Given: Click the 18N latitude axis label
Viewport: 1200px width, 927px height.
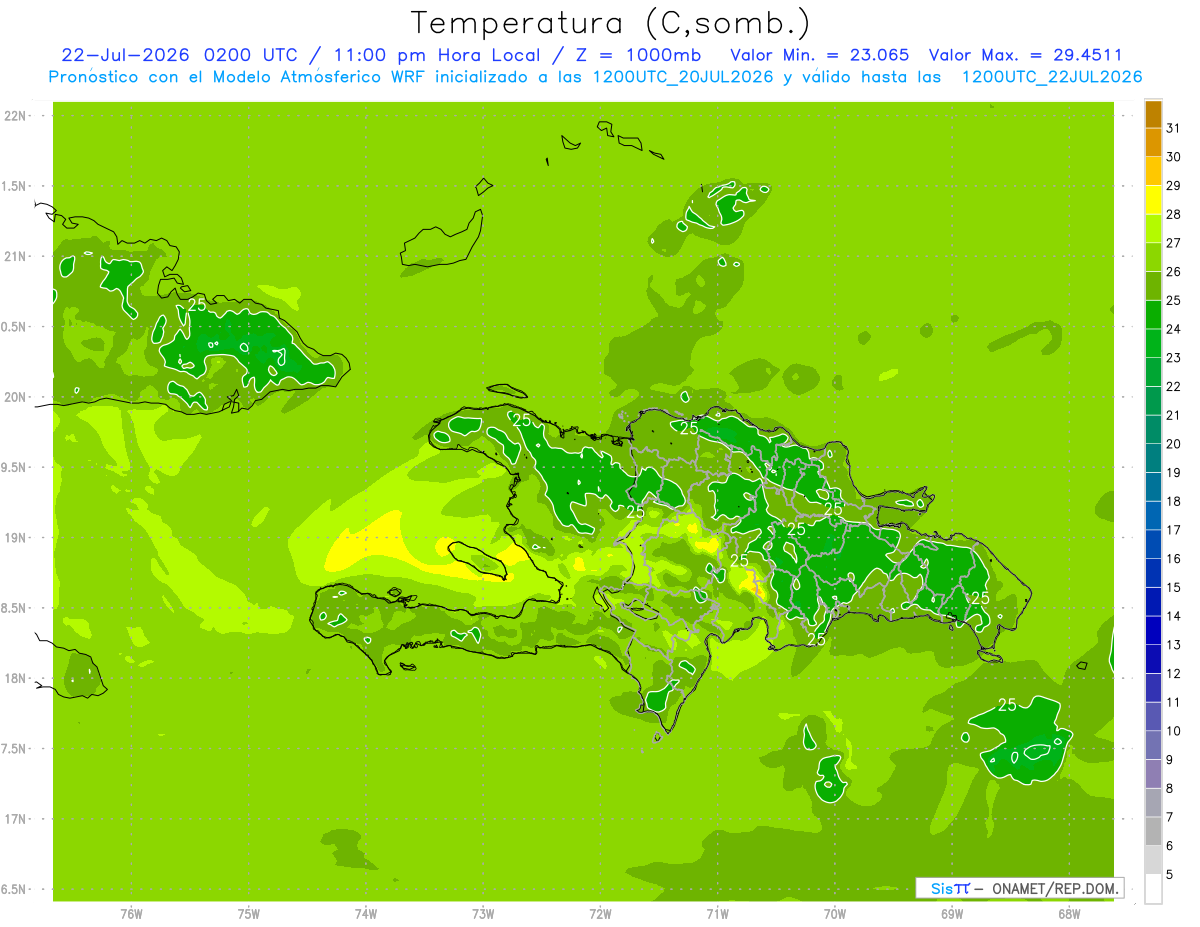Looking at the screenshot, I should click(x=15, y=678).
